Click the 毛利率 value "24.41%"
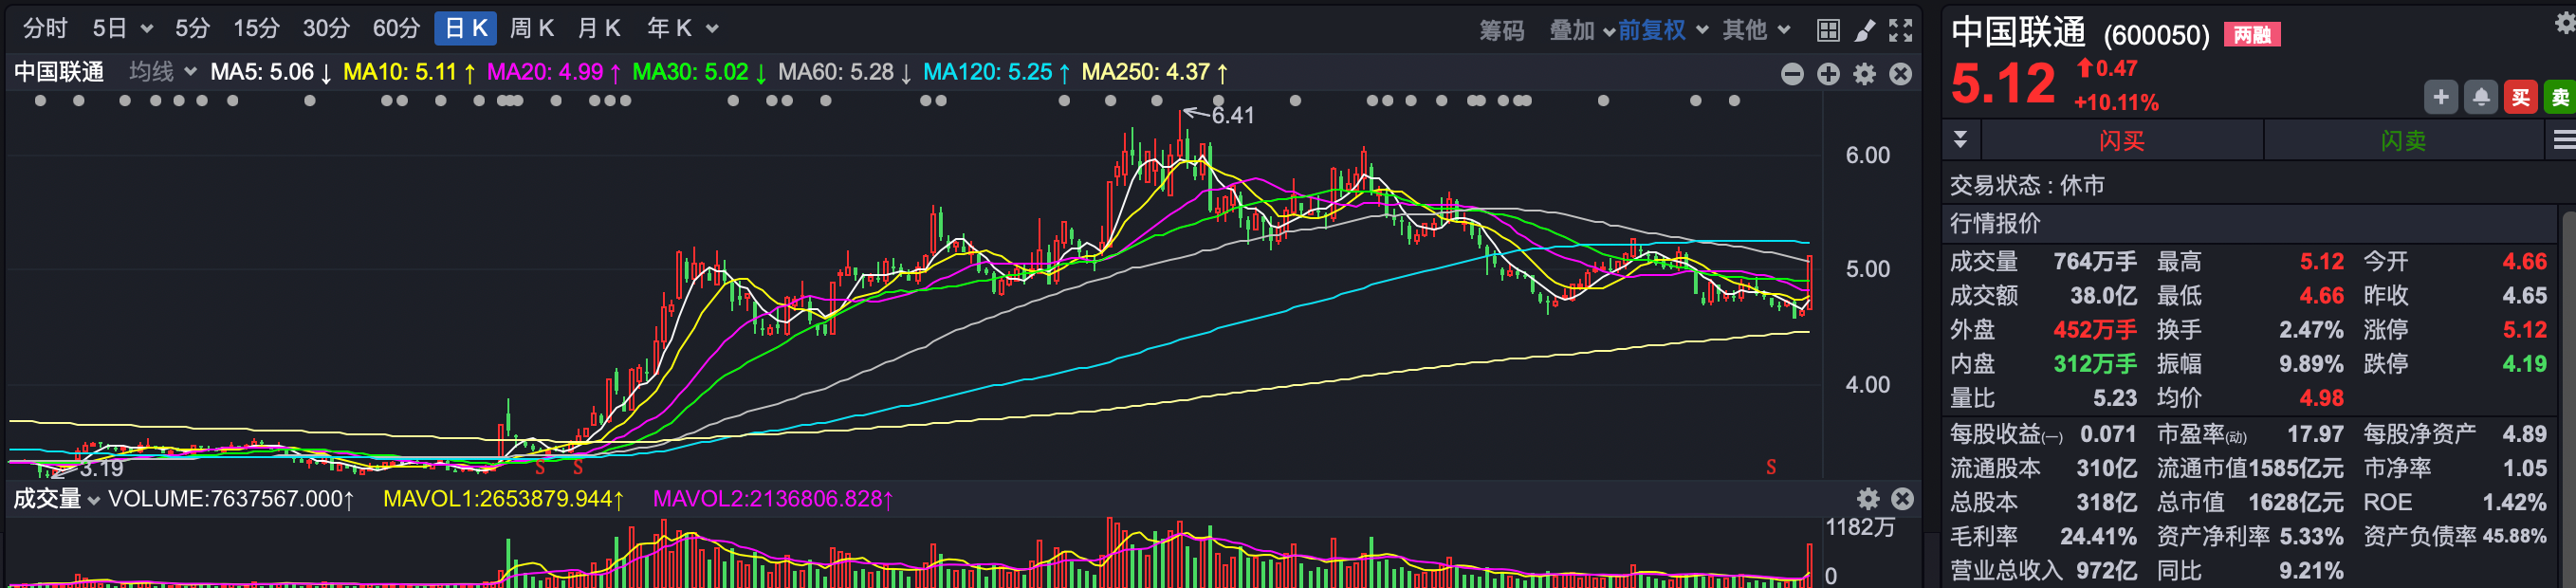Viewport: 2576px width, 588px height. [x=2098, y=536]
